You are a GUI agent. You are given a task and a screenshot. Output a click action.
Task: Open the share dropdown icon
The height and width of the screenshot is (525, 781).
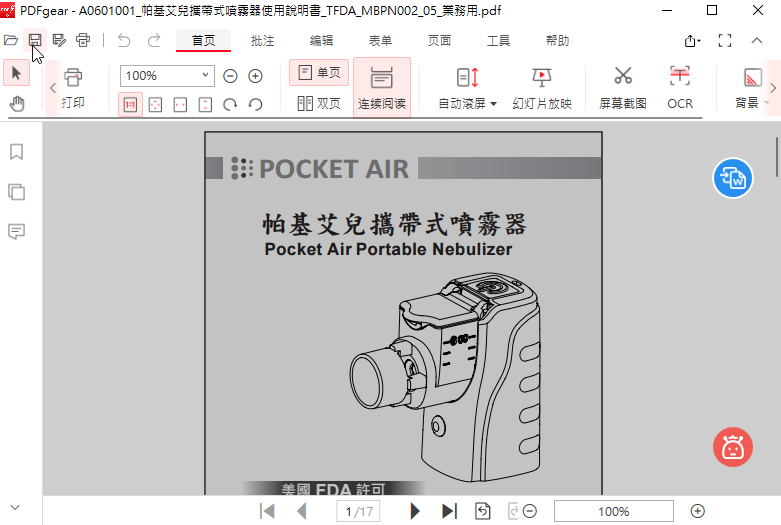tap(692, 41)
